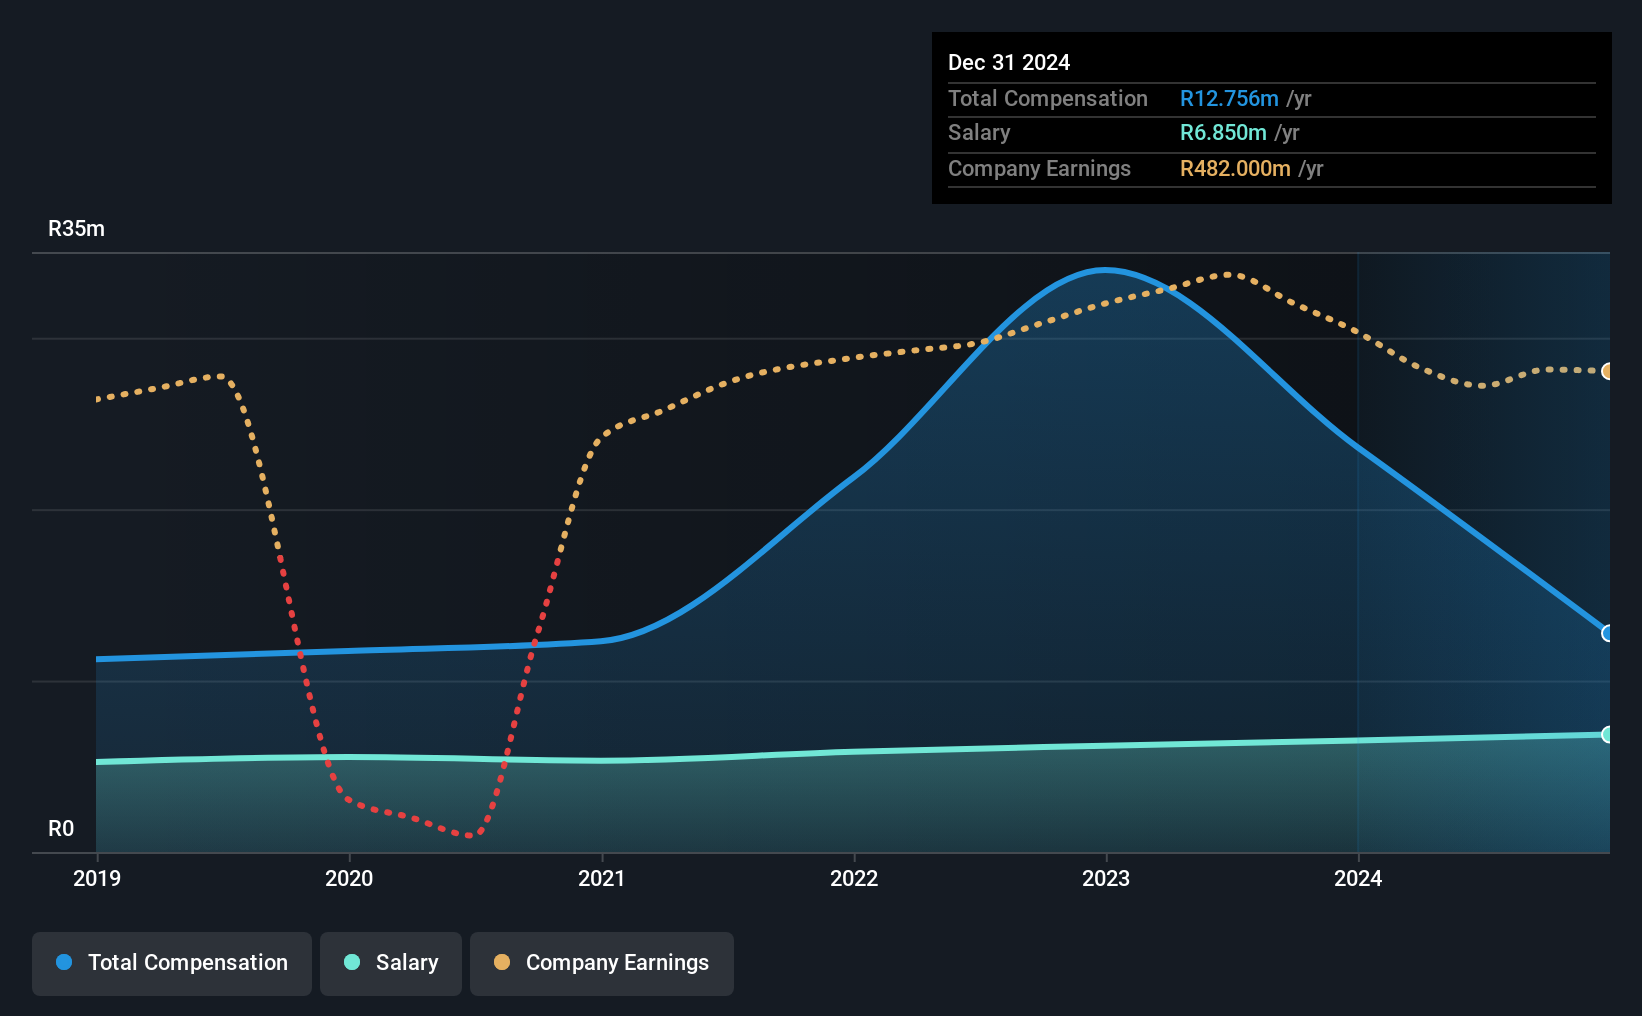Click the Total Compensation tooltip row label
The height and width of the screenshot is (1016, 1642).
pyautogui.click(x=1048, y=98)
